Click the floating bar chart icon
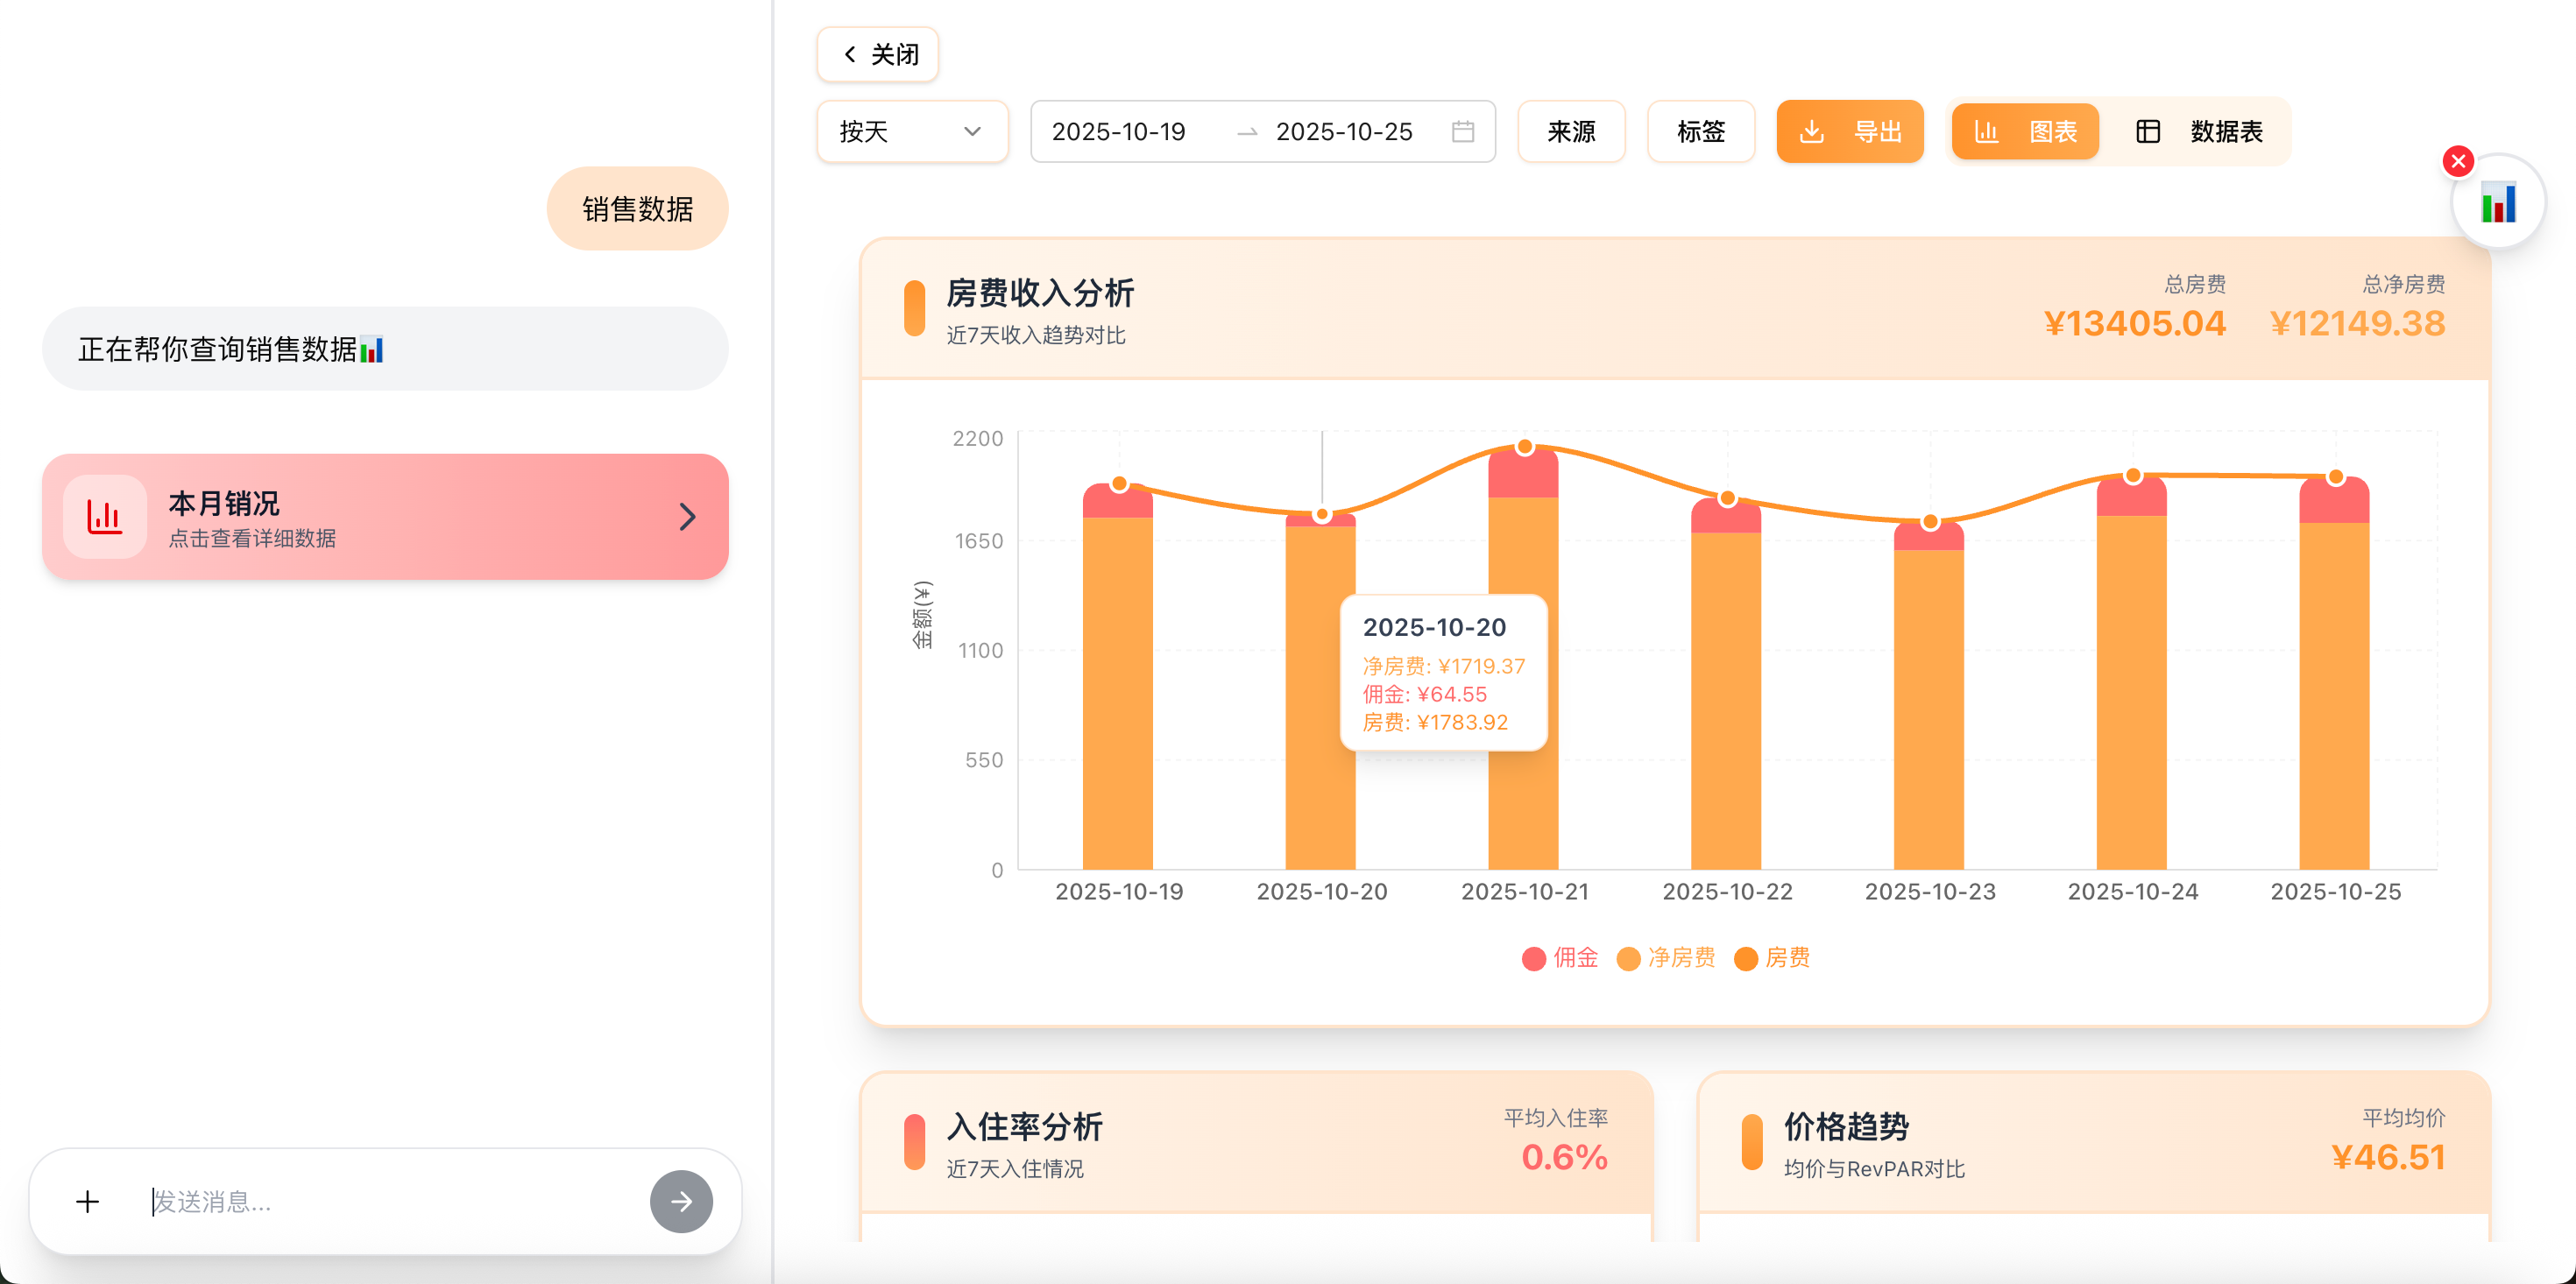Image resolution: width=2576 pixels, height=1284 pixels. point(2497,203)
